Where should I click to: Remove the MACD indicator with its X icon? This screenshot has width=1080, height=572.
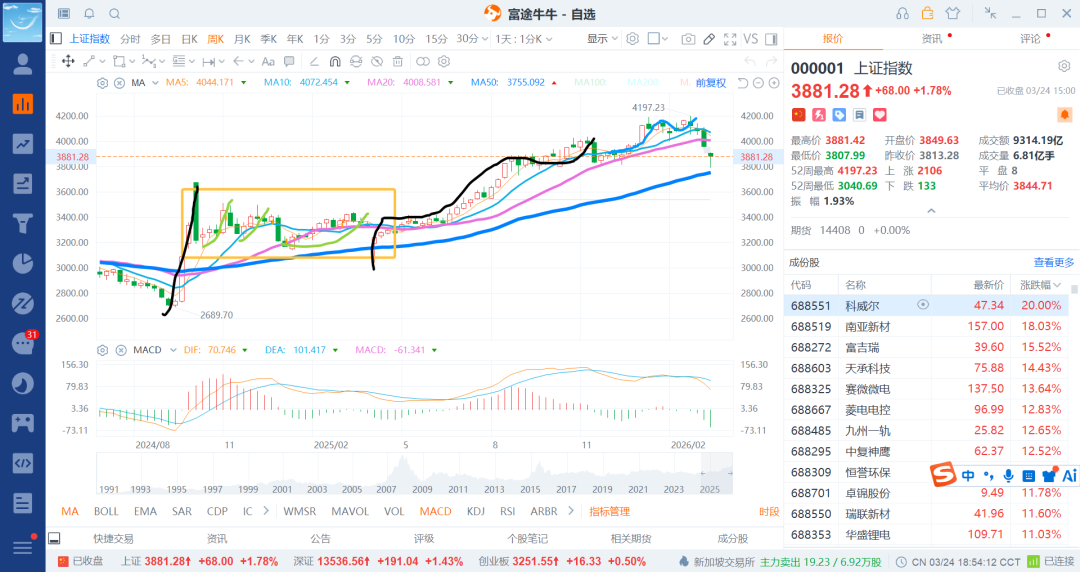click(121, 350)
